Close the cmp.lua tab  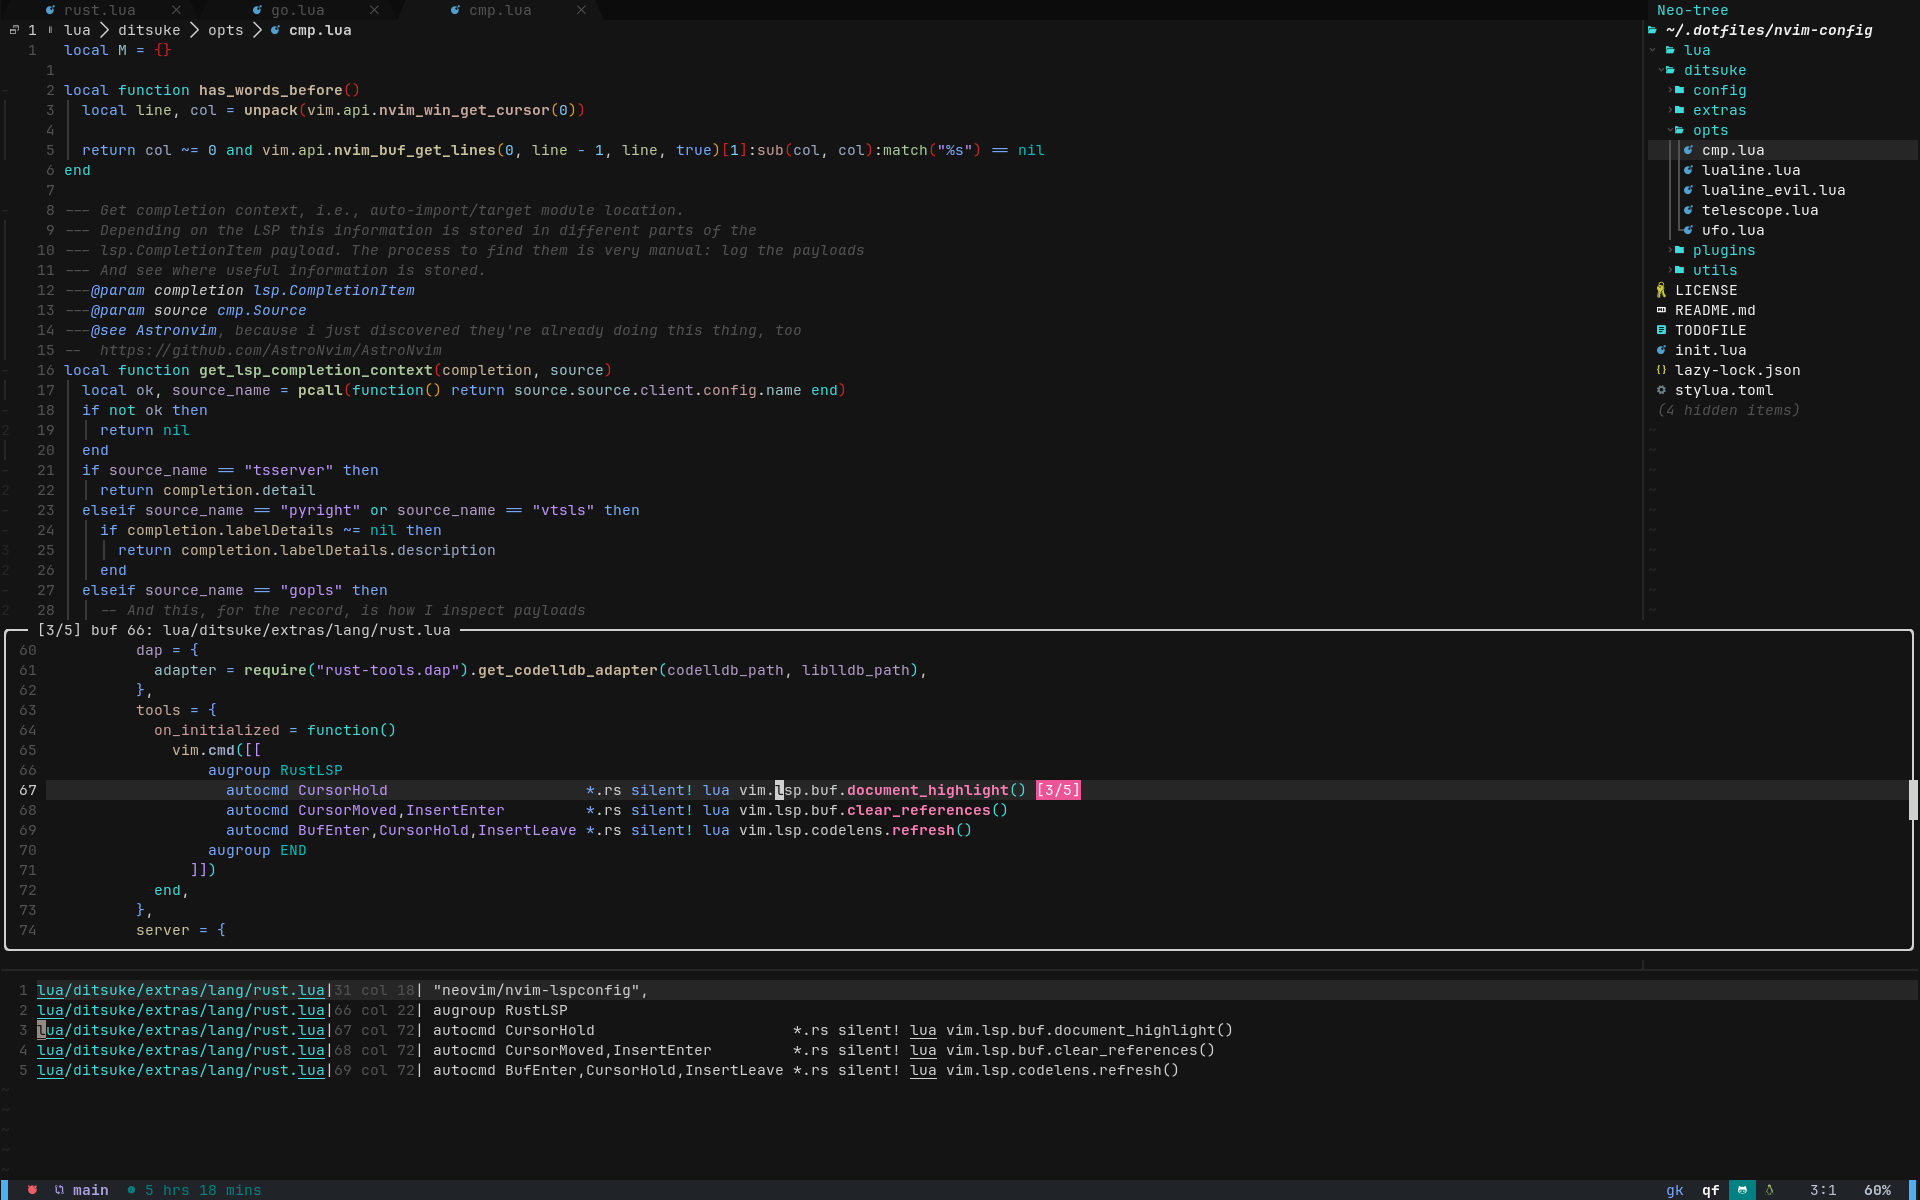(x=581, y=10)
